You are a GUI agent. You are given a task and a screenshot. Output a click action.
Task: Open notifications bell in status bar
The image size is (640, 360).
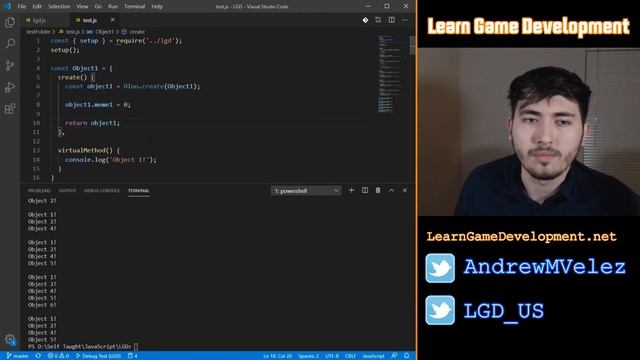[x=407, y=356]
